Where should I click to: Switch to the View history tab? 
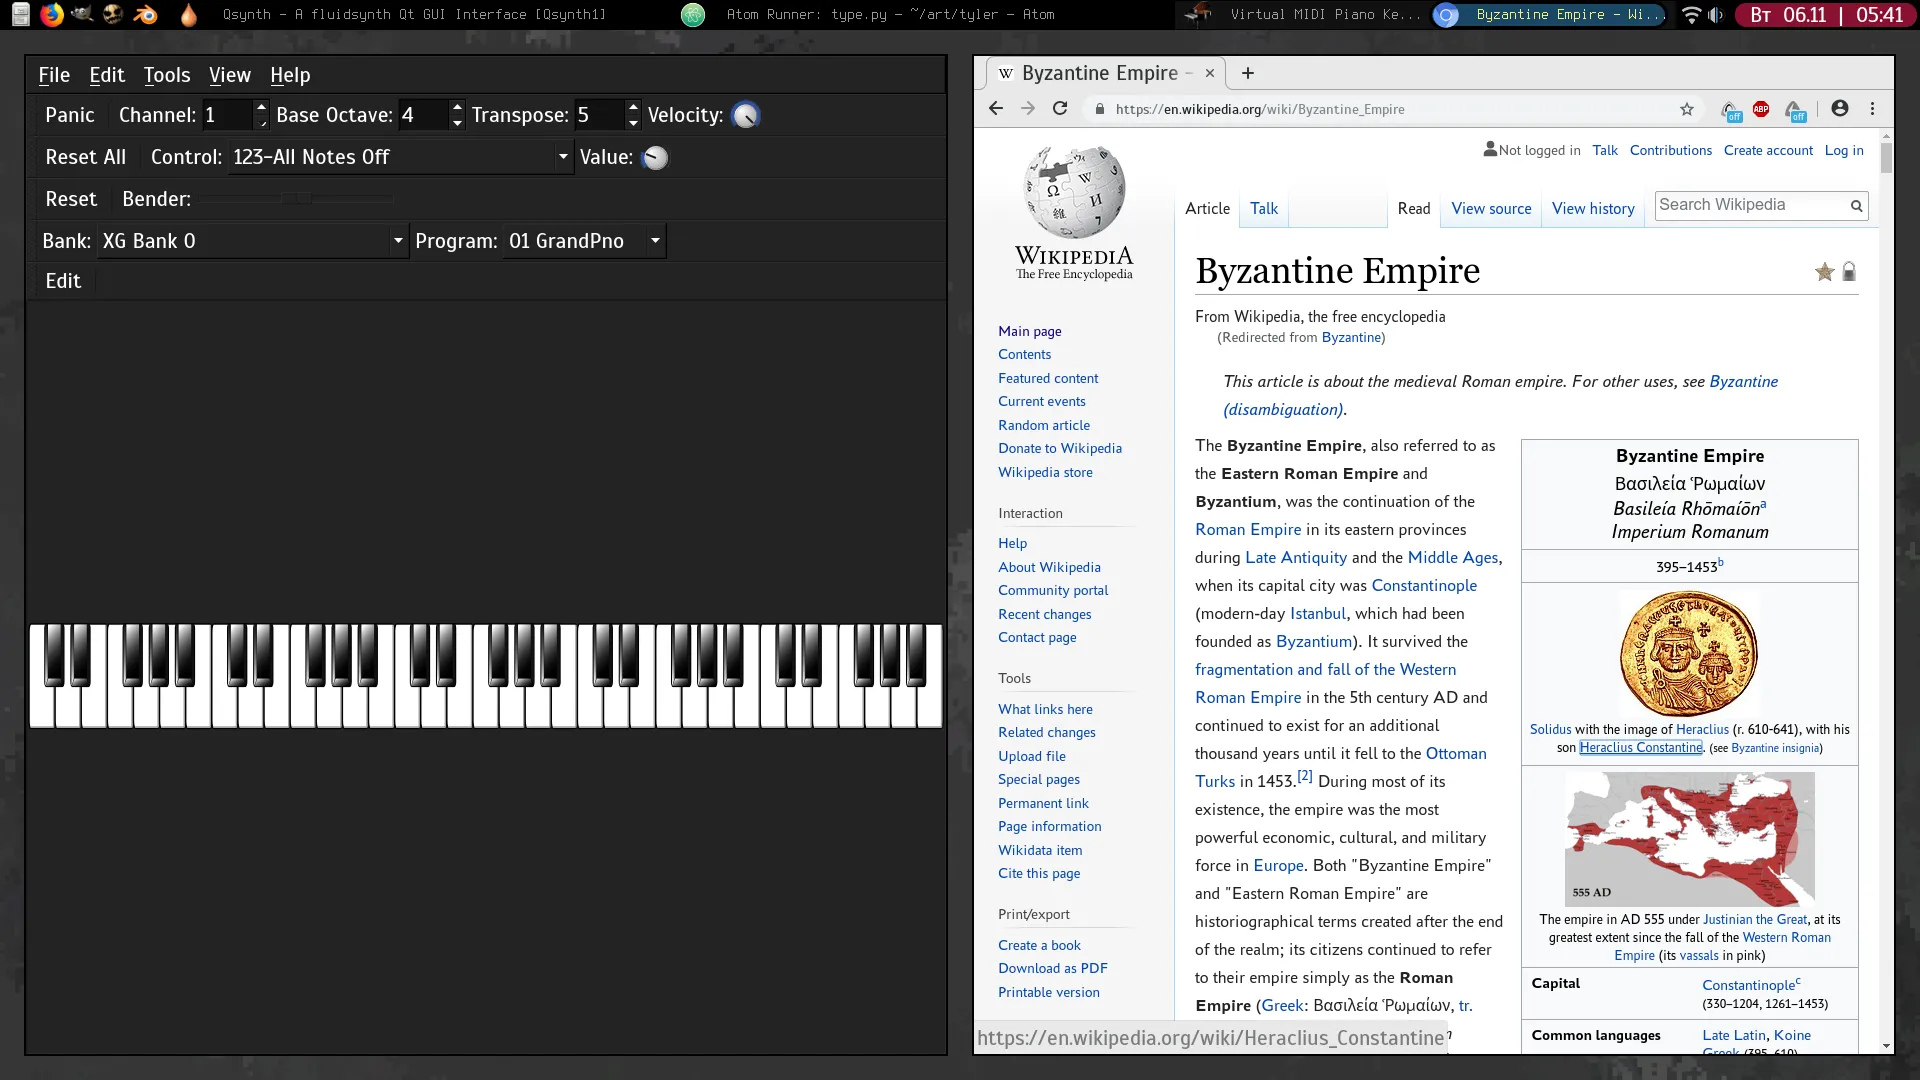(x=1593, y=208)
